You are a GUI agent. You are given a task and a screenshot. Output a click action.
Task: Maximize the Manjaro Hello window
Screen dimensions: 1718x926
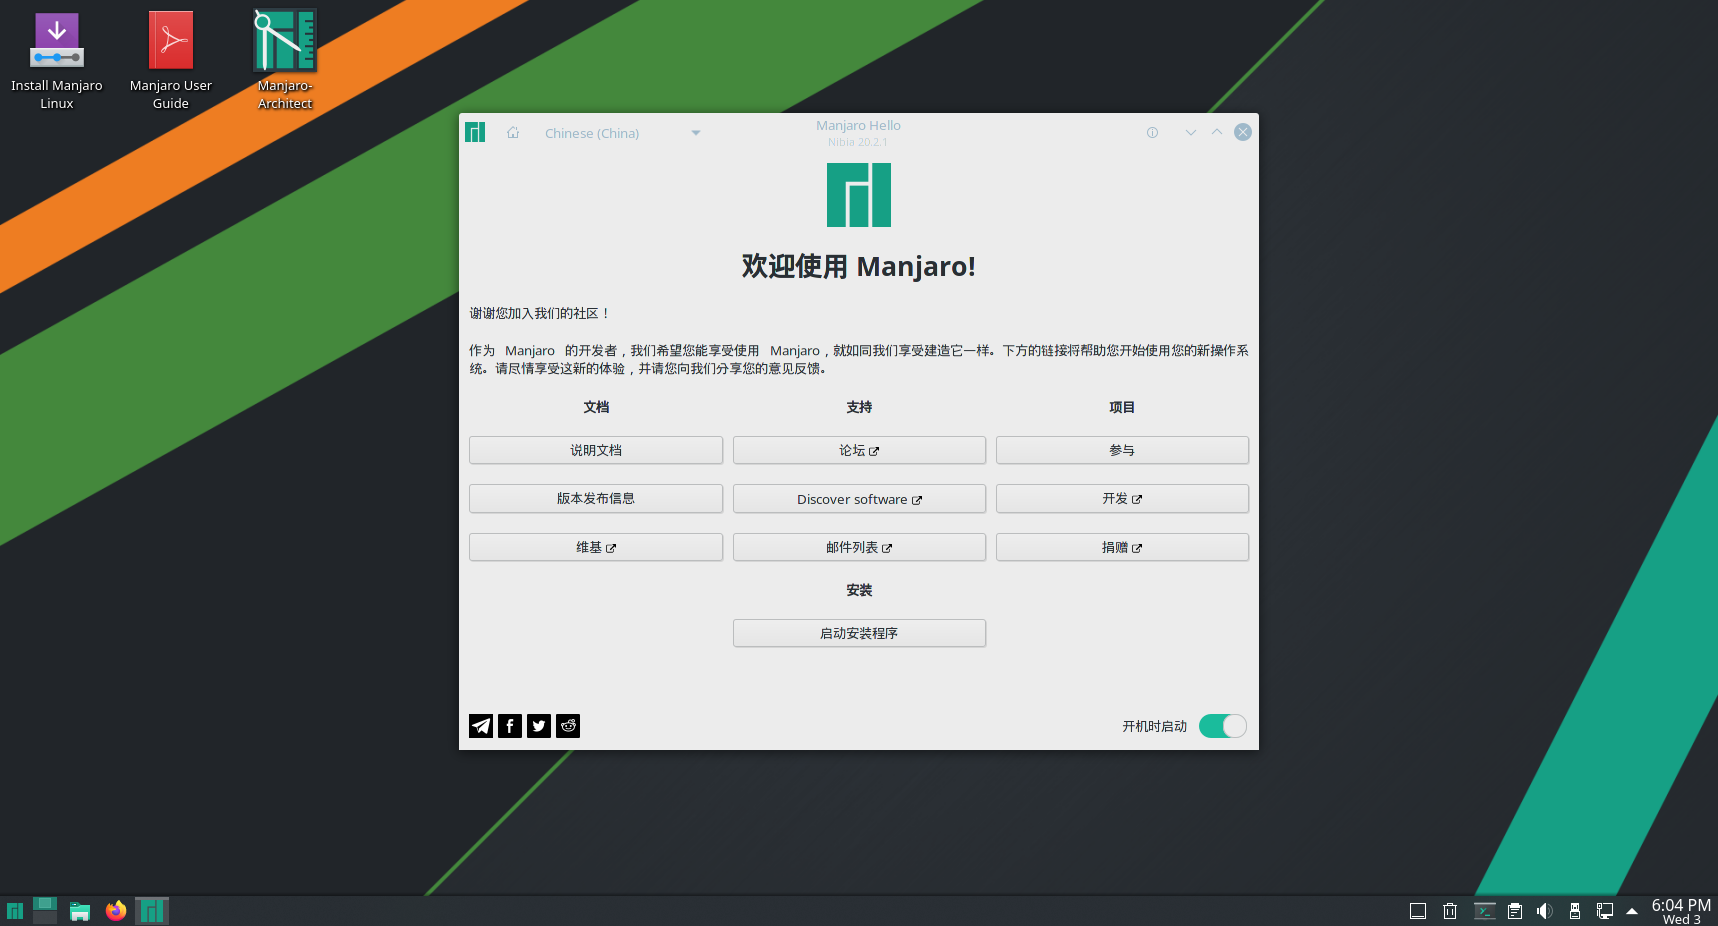[x=1217, y=132]
